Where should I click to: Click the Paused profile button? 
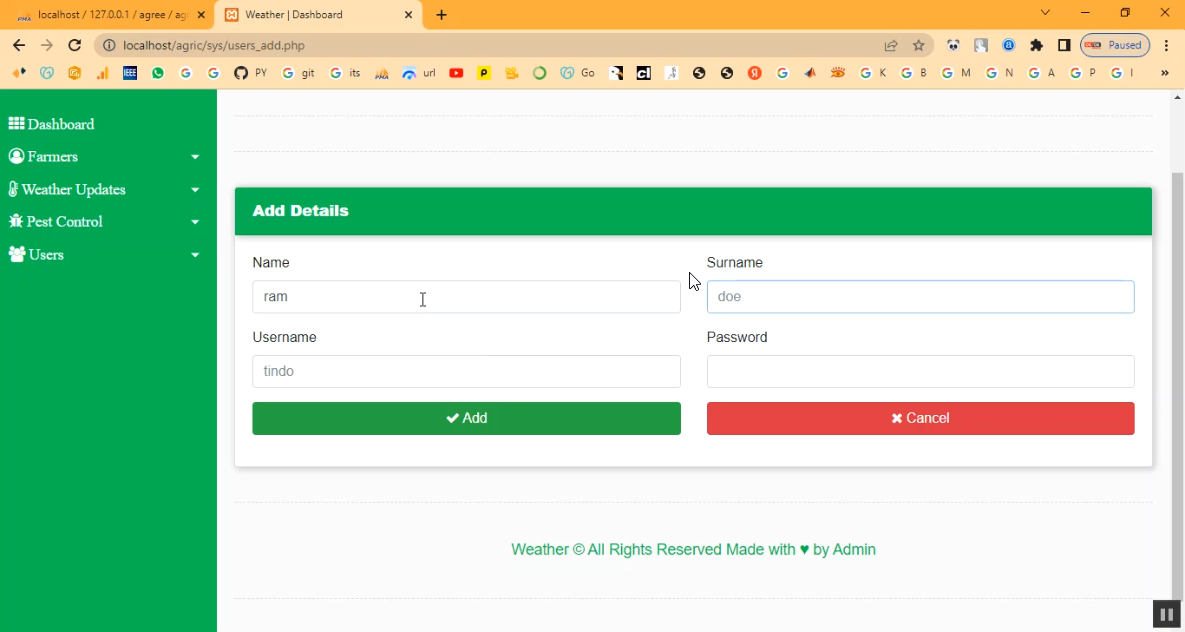(1114, 45)
